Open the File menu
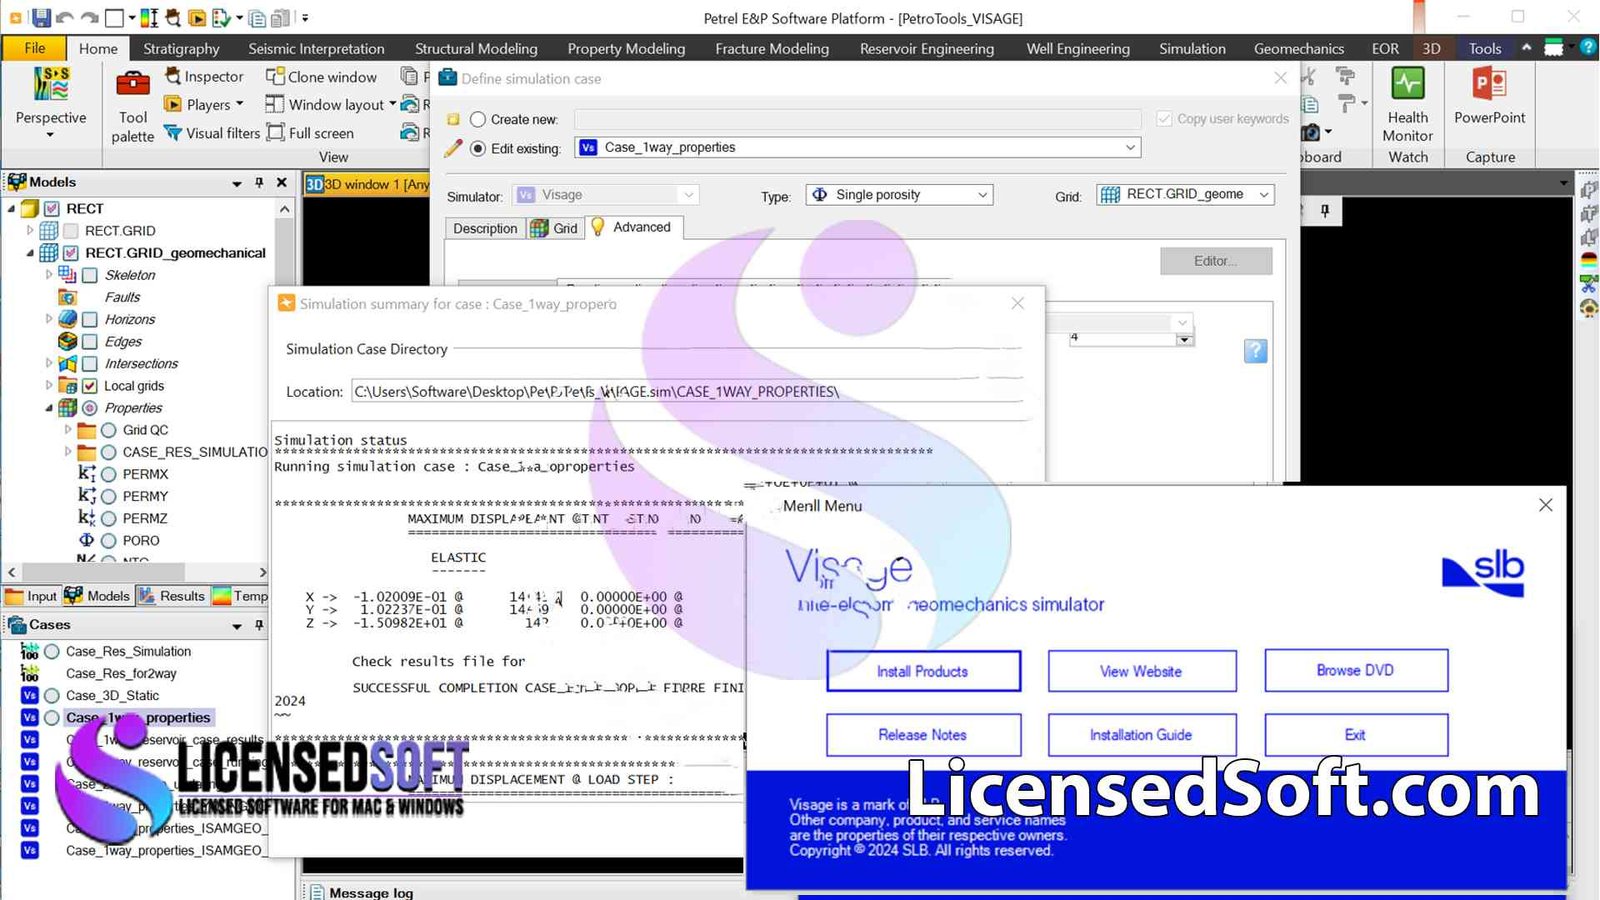Image resolution: width=1600 pixels, height=900 pixels. point(35,48)
